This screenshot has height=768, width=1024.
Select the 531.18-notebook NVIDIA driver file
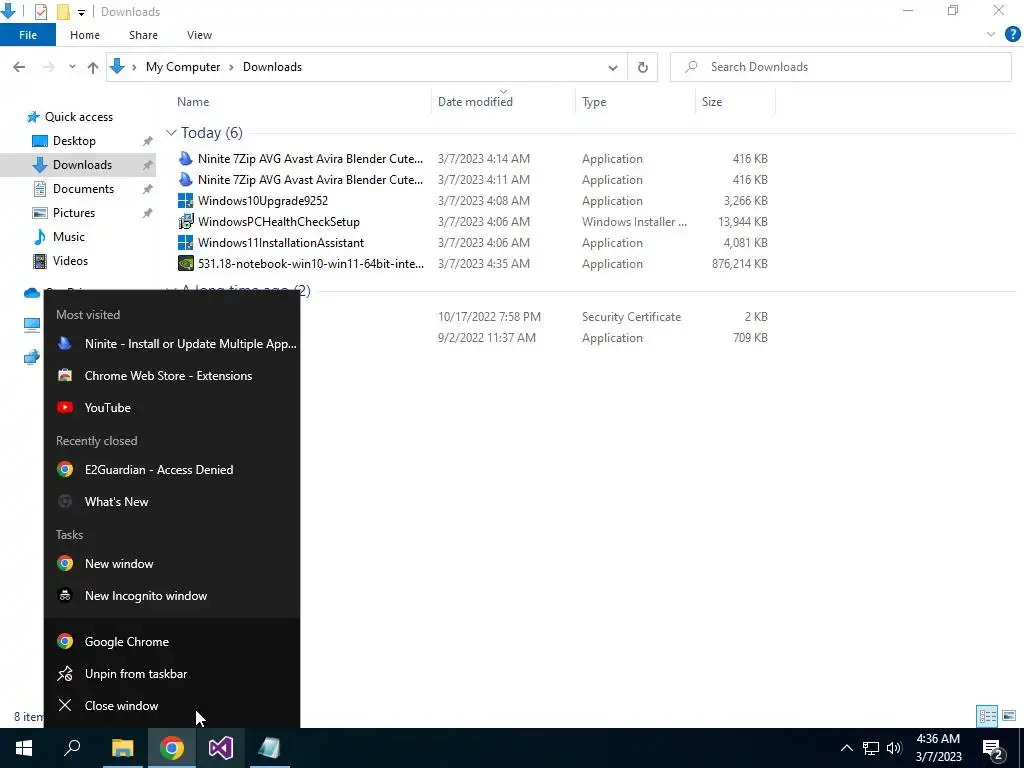coord(311,264)
